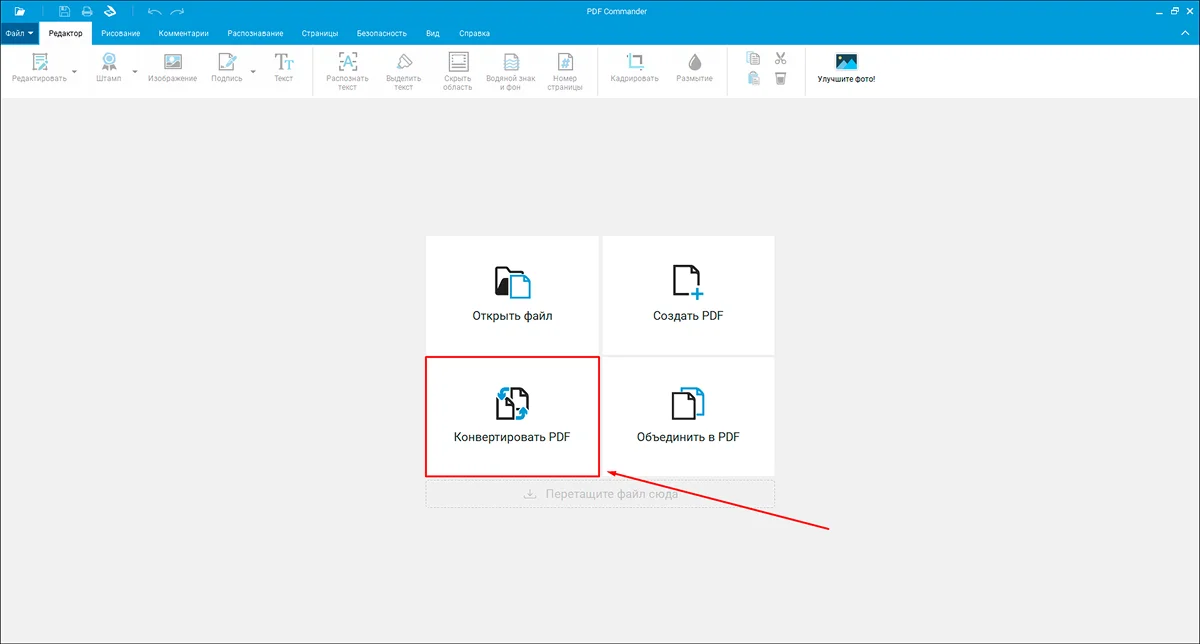Viewport: 1200px width, 644px height.
Task: Click the open folder icon in title bar
Action: click(20, 11)
